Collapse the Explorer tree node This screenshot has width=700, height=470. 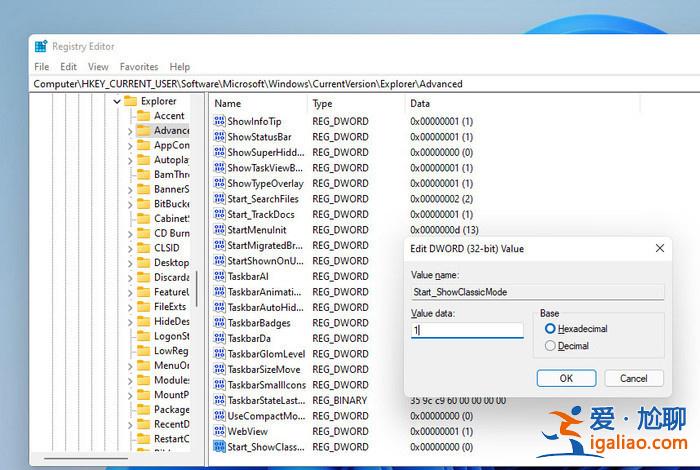click(116, 101)
